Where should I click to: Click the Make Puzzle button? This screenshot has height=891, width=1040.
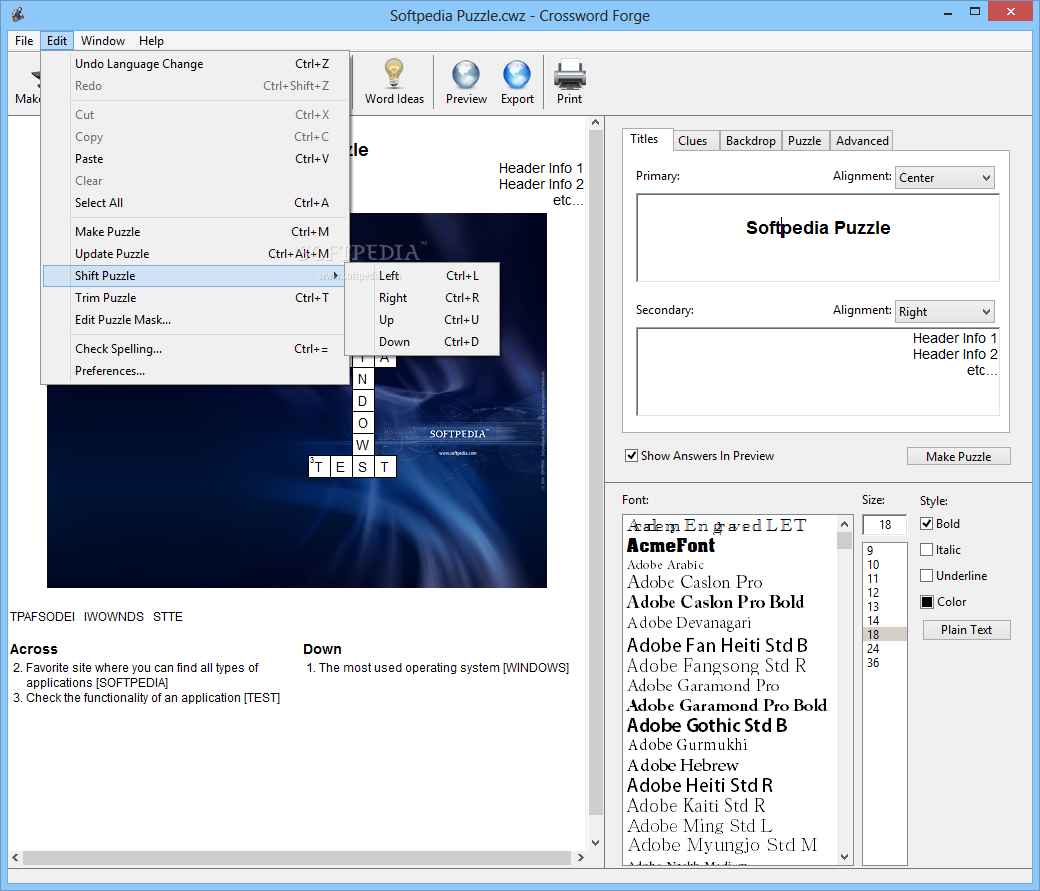958,456
